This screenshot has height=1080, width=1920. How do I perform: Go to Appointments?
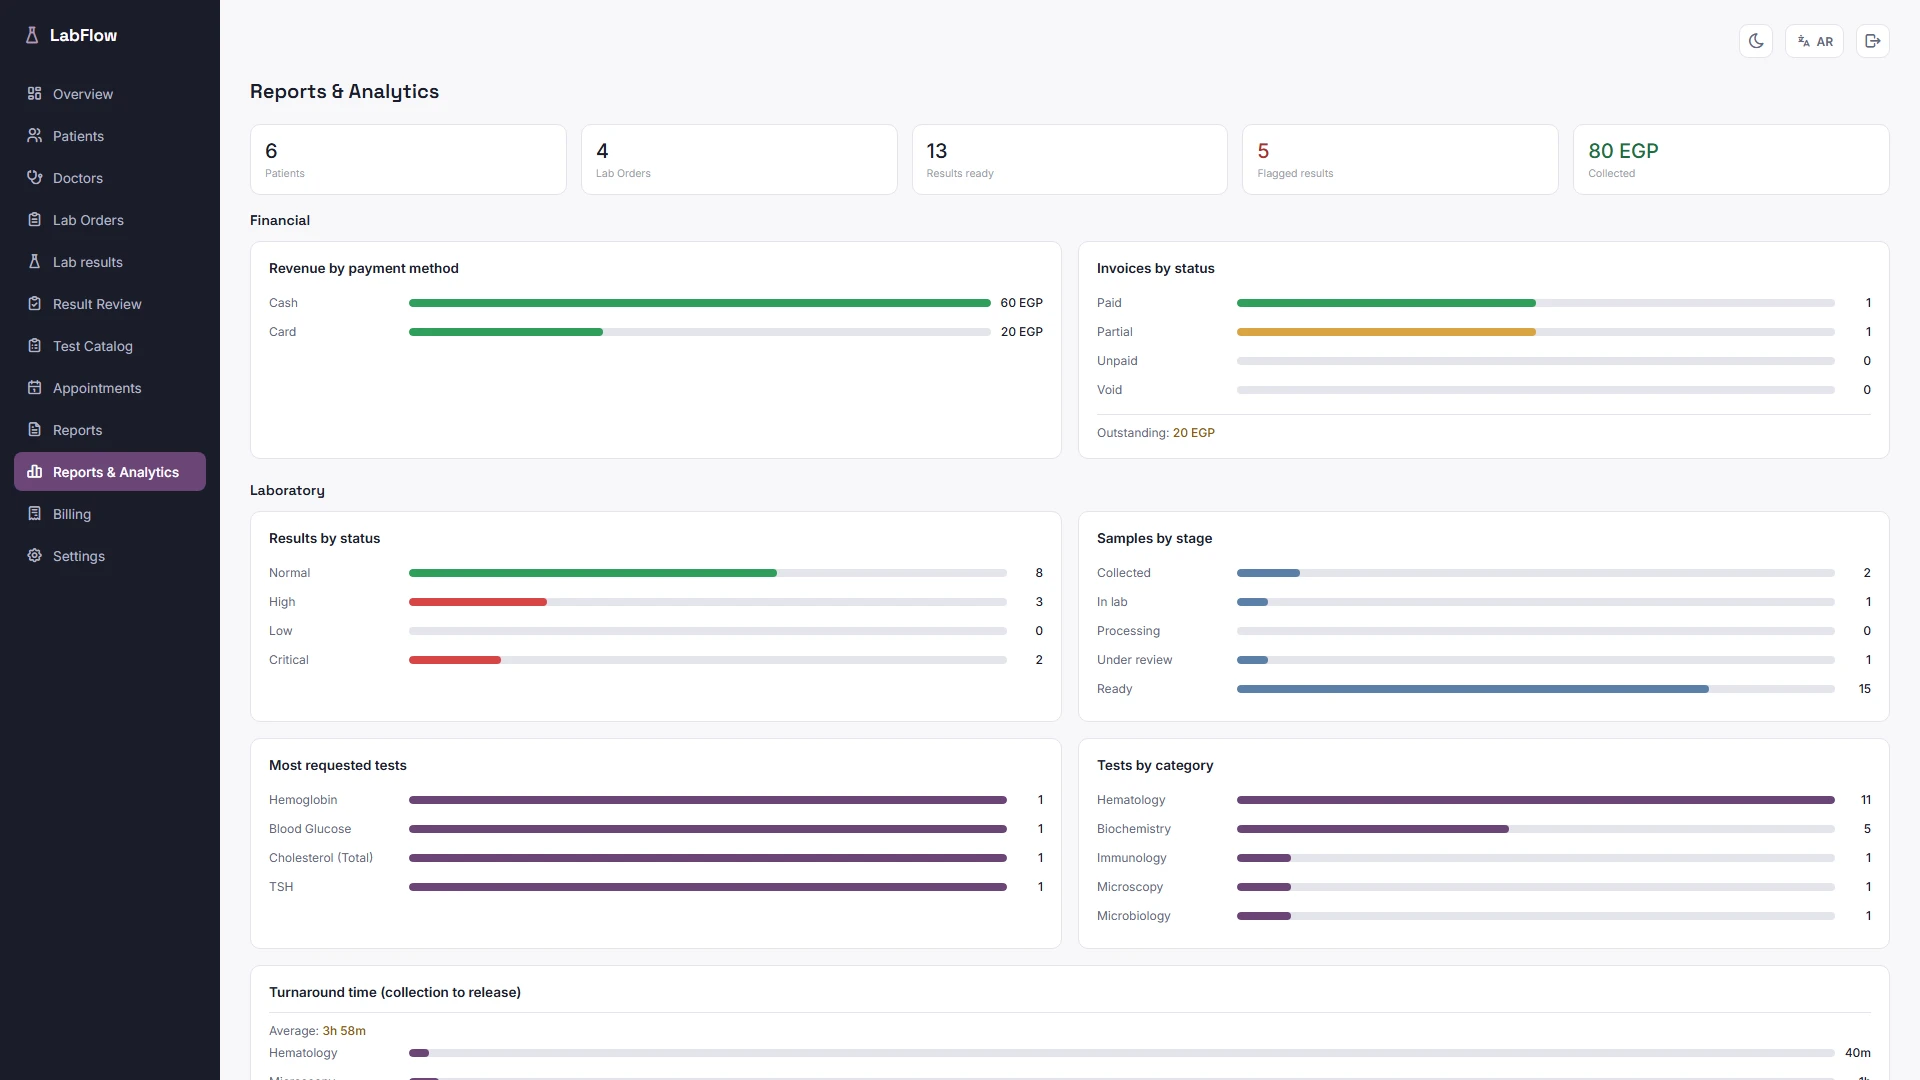coord(110,387)
